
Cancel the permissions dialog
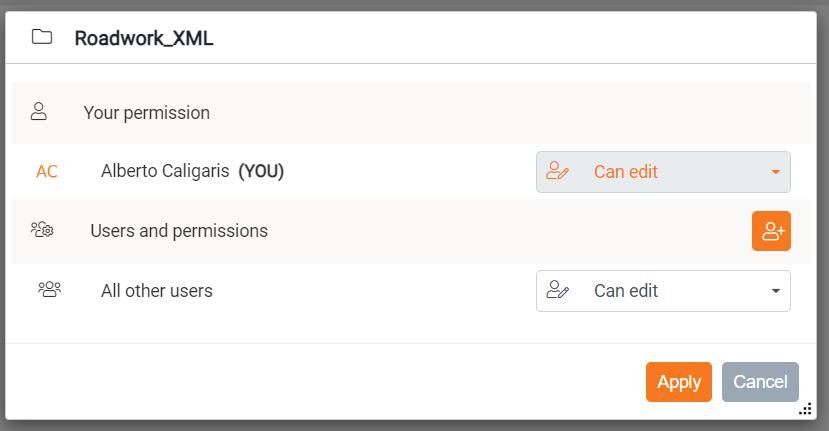coord(760,382)
